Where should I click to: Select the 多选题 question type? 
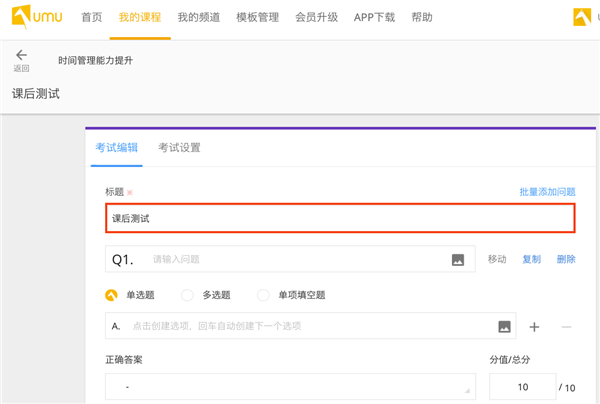click(187, 295)
